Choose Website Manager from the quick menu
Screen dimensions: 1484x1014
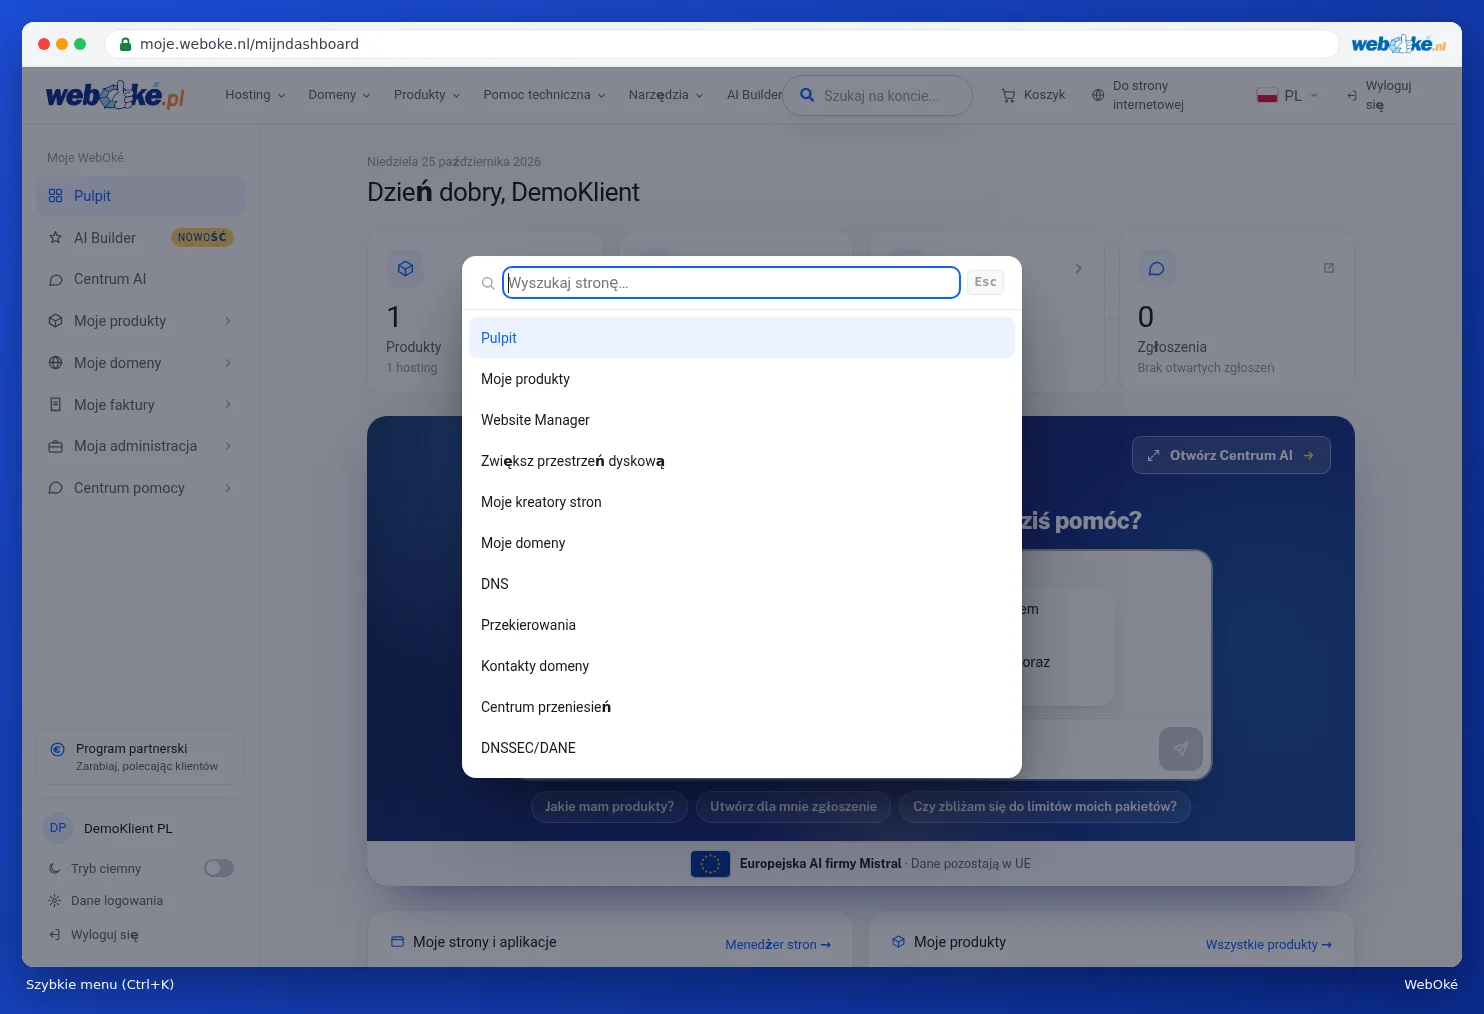[x=742, y=420]
